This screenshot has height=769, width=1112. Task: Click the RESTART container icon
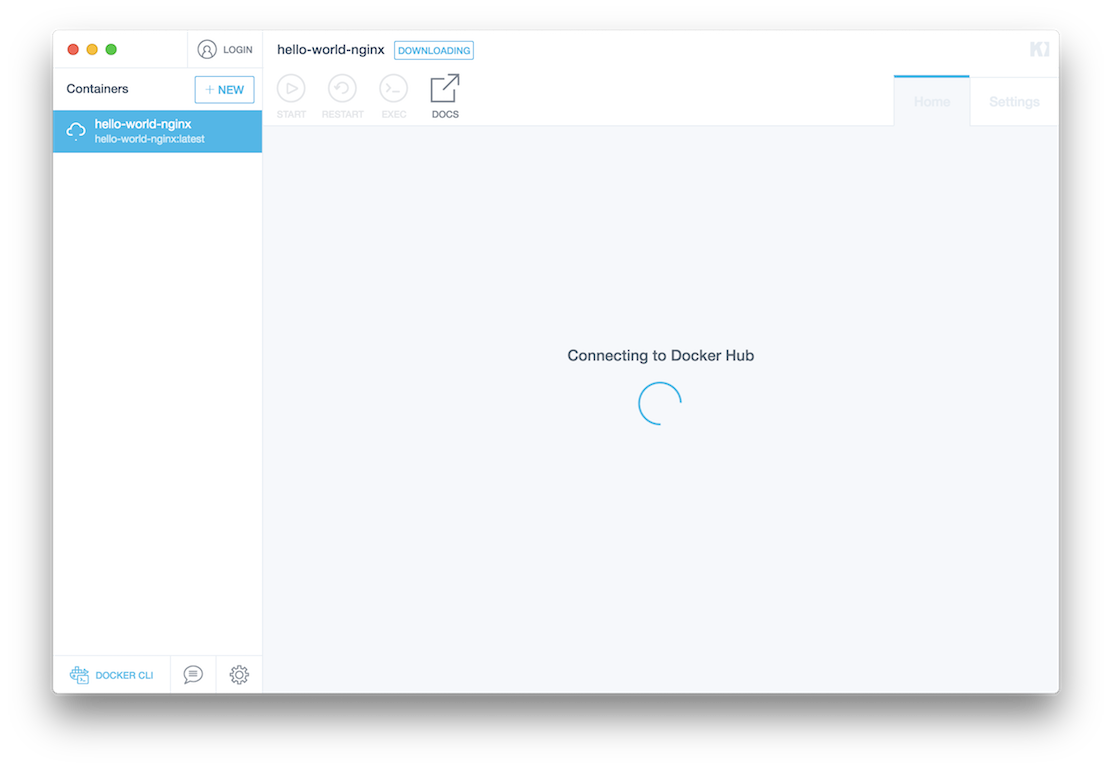tap(342, 89)
